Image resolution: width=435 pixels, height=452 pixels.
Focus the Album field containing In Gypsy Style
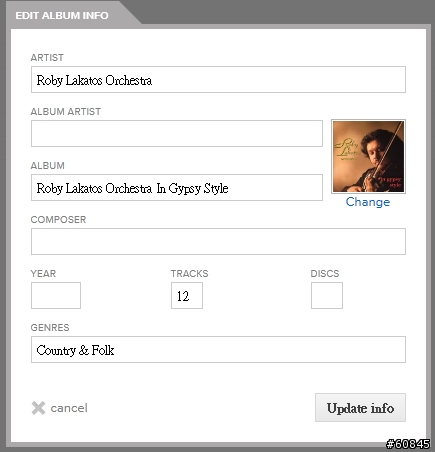[x=177, y=188]
